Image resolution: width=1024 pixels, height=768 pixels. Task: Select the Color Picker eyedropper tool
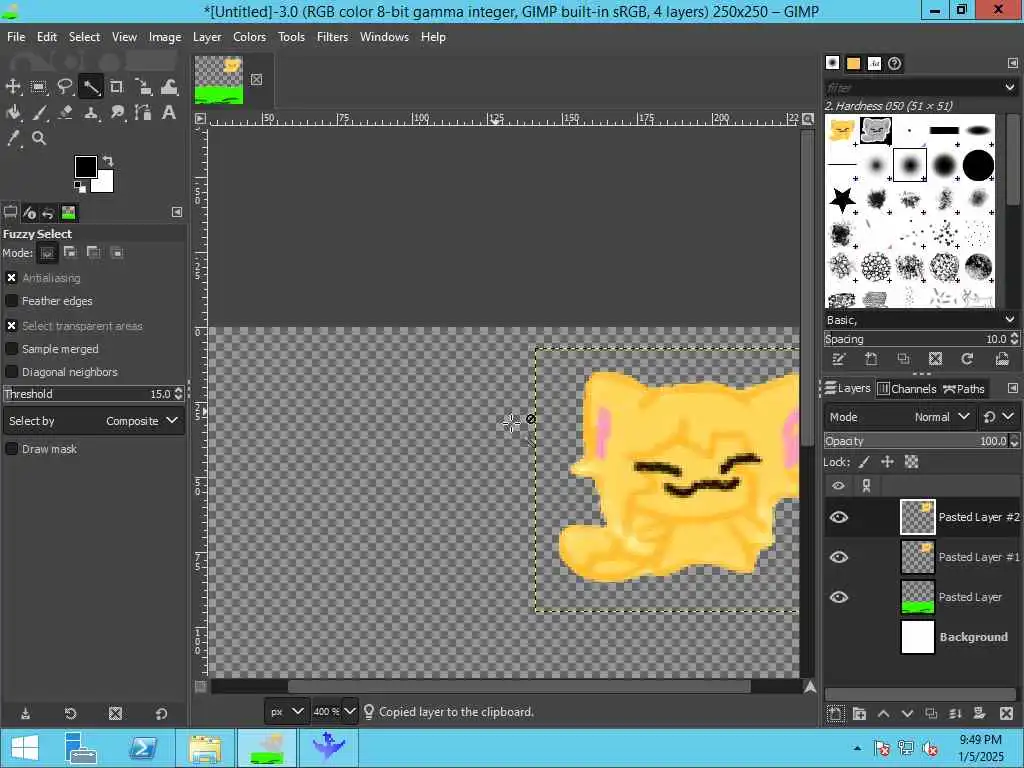click(13, 138)
